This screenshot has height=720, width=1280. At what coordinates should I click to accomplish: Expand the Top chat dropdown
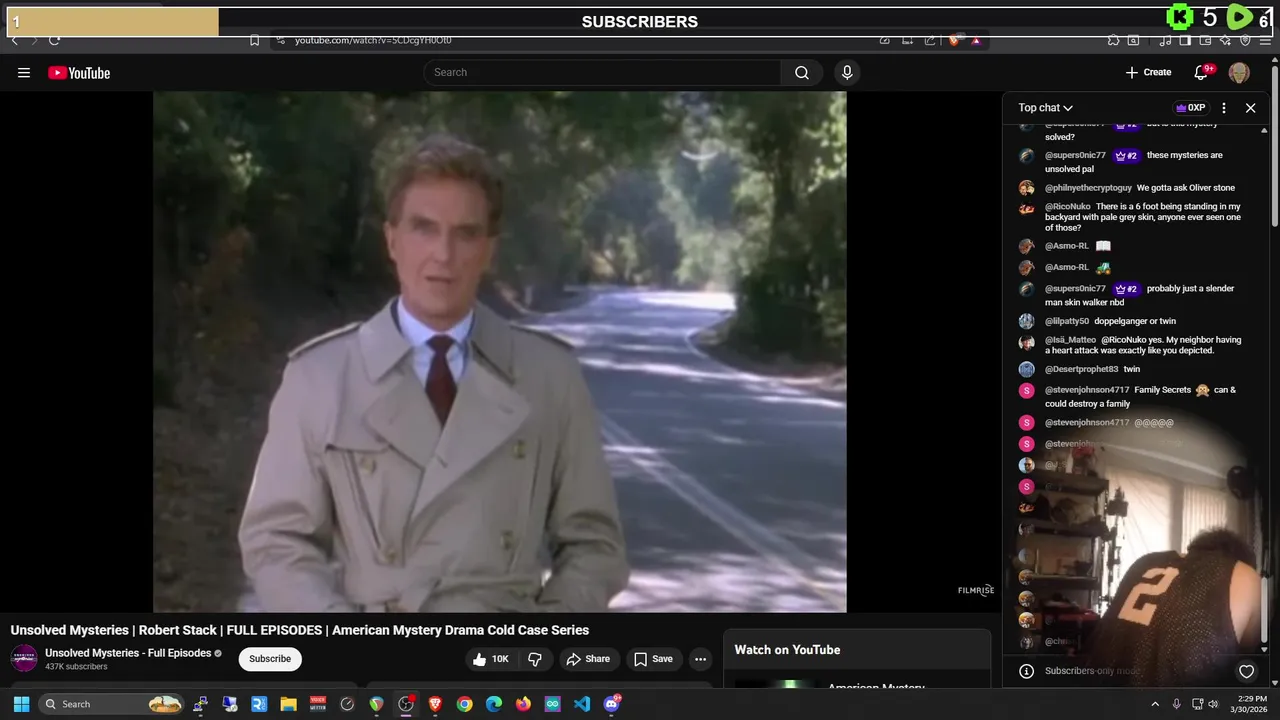tap(1046, 107)
